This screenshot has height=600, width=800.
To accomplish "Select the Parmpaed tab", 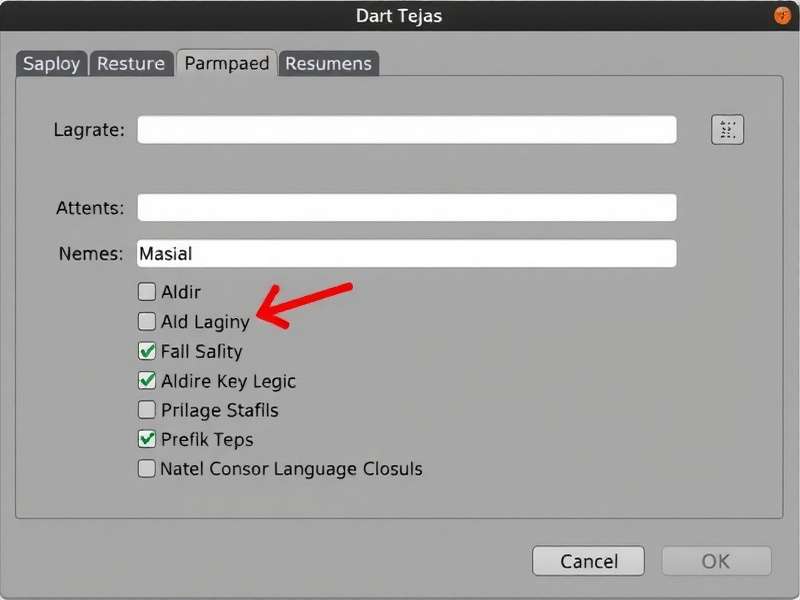I will (x=226, y=62).
